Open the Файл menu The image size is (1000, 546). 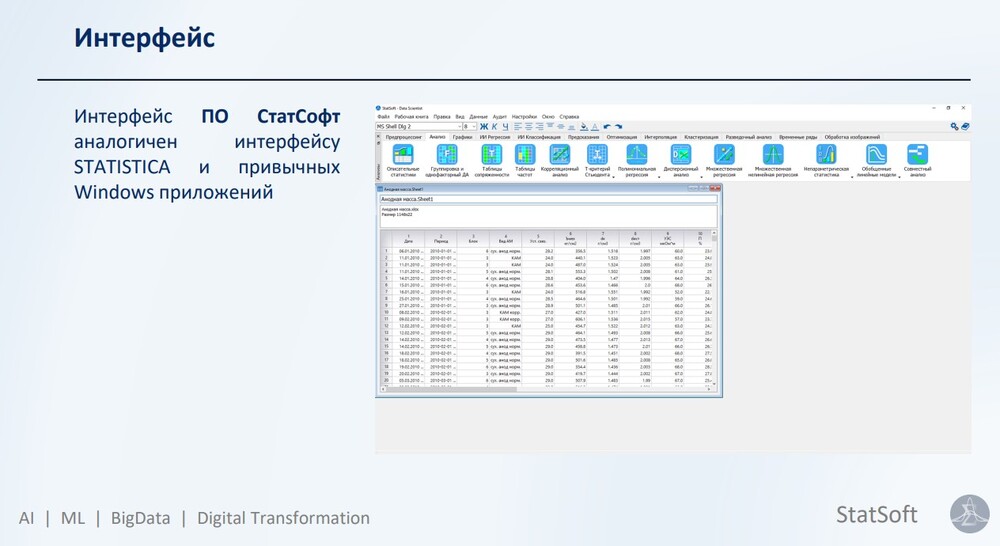click(x=383, y=117)
